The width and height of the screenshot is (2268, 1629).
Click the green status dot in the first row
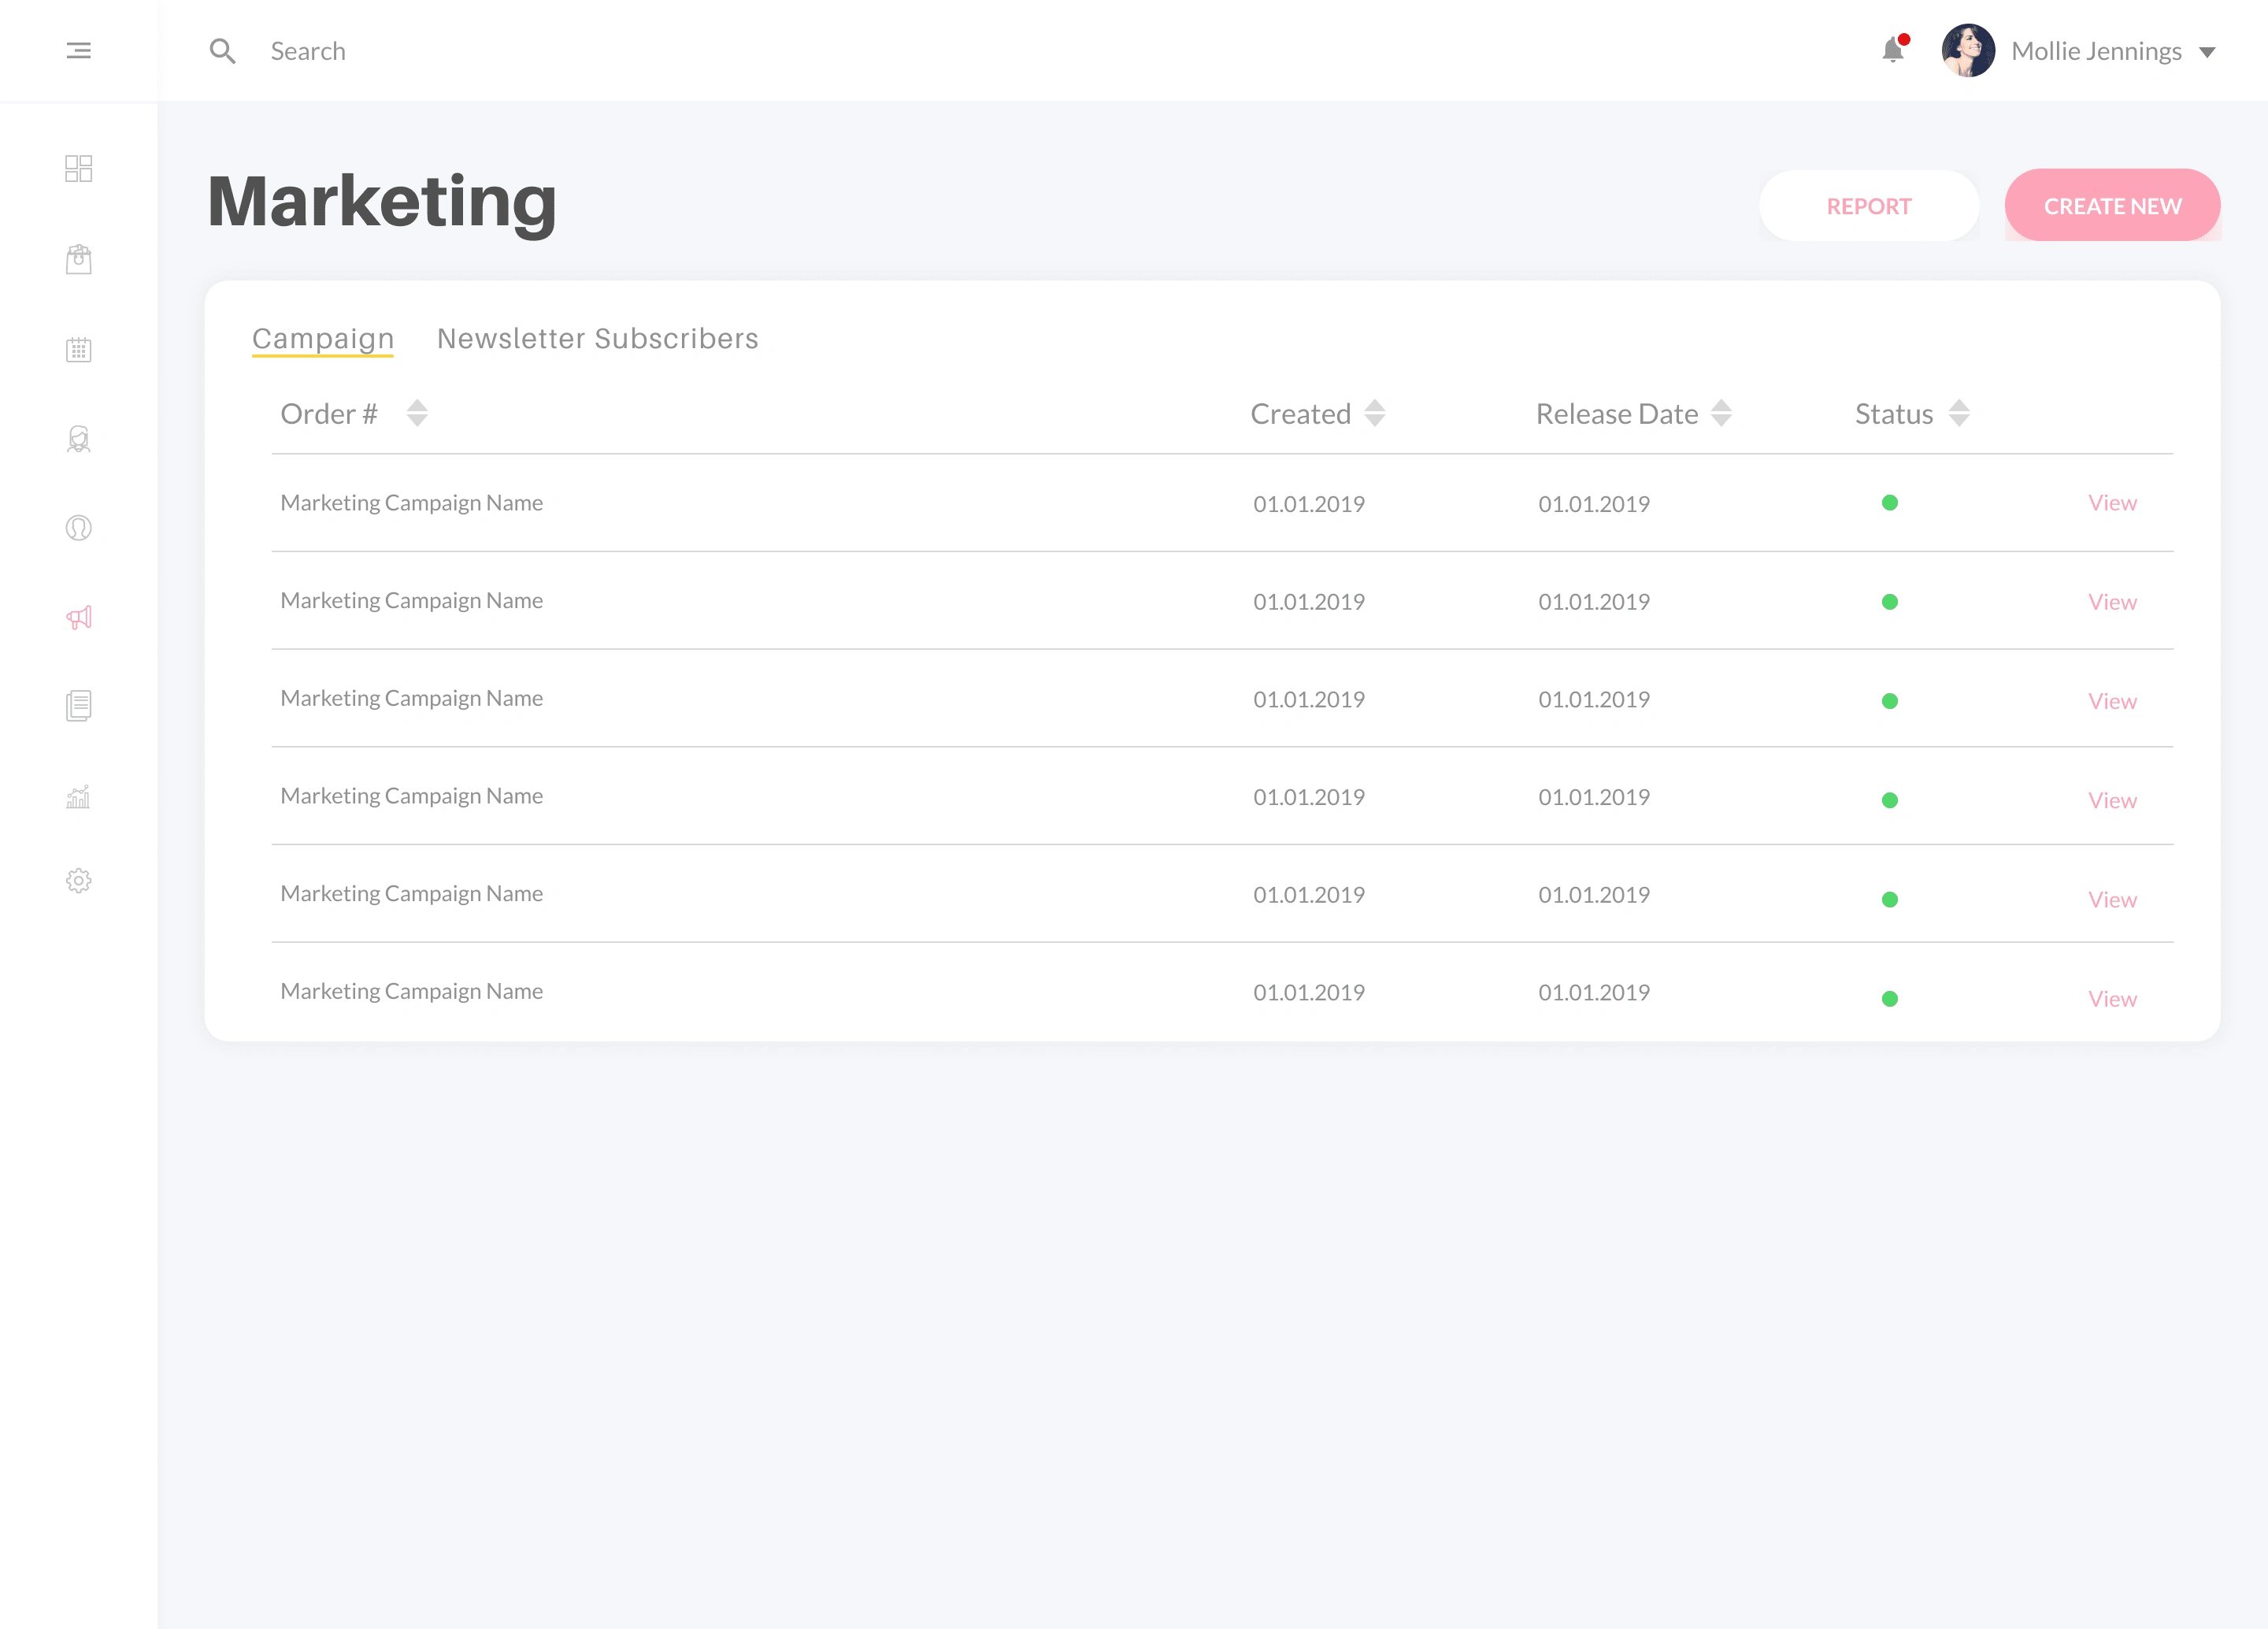(x=1890, y=503)
